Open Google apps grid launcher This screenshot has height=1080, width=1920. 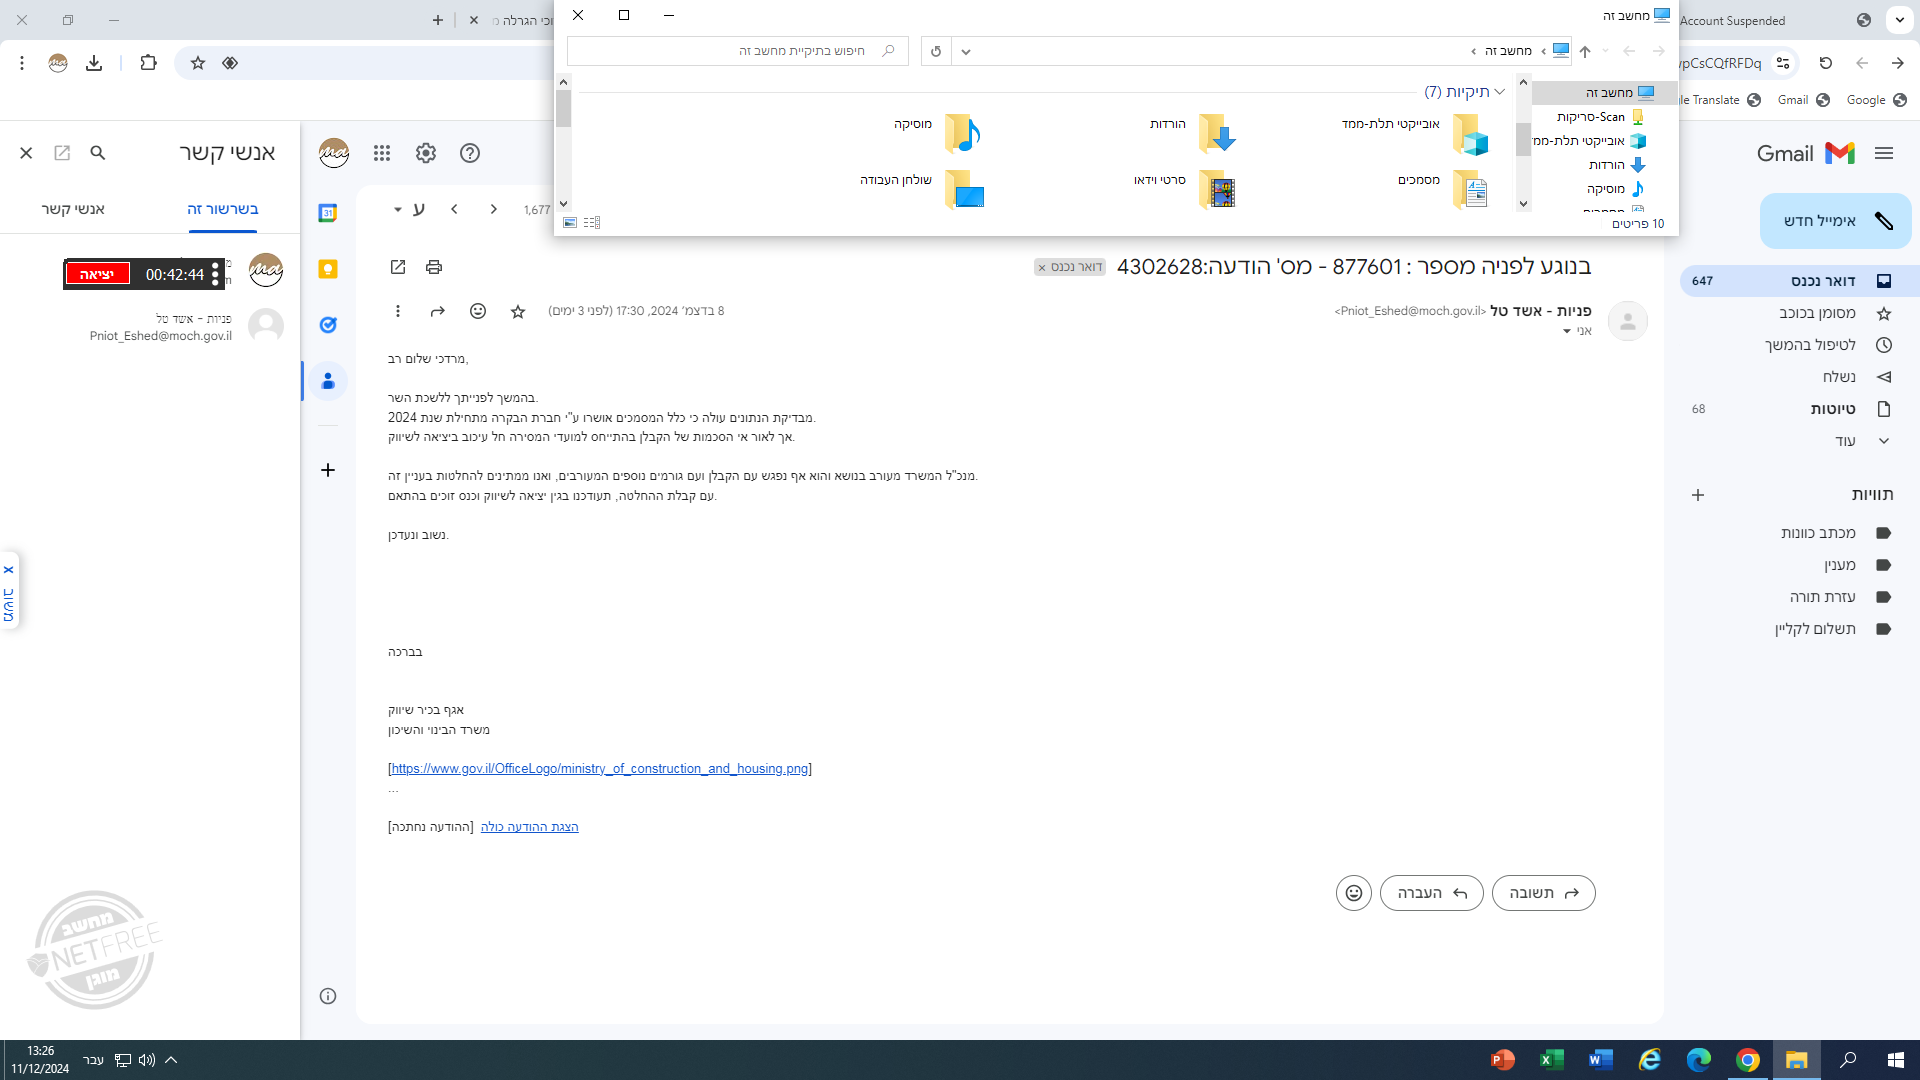pos(382,153)
